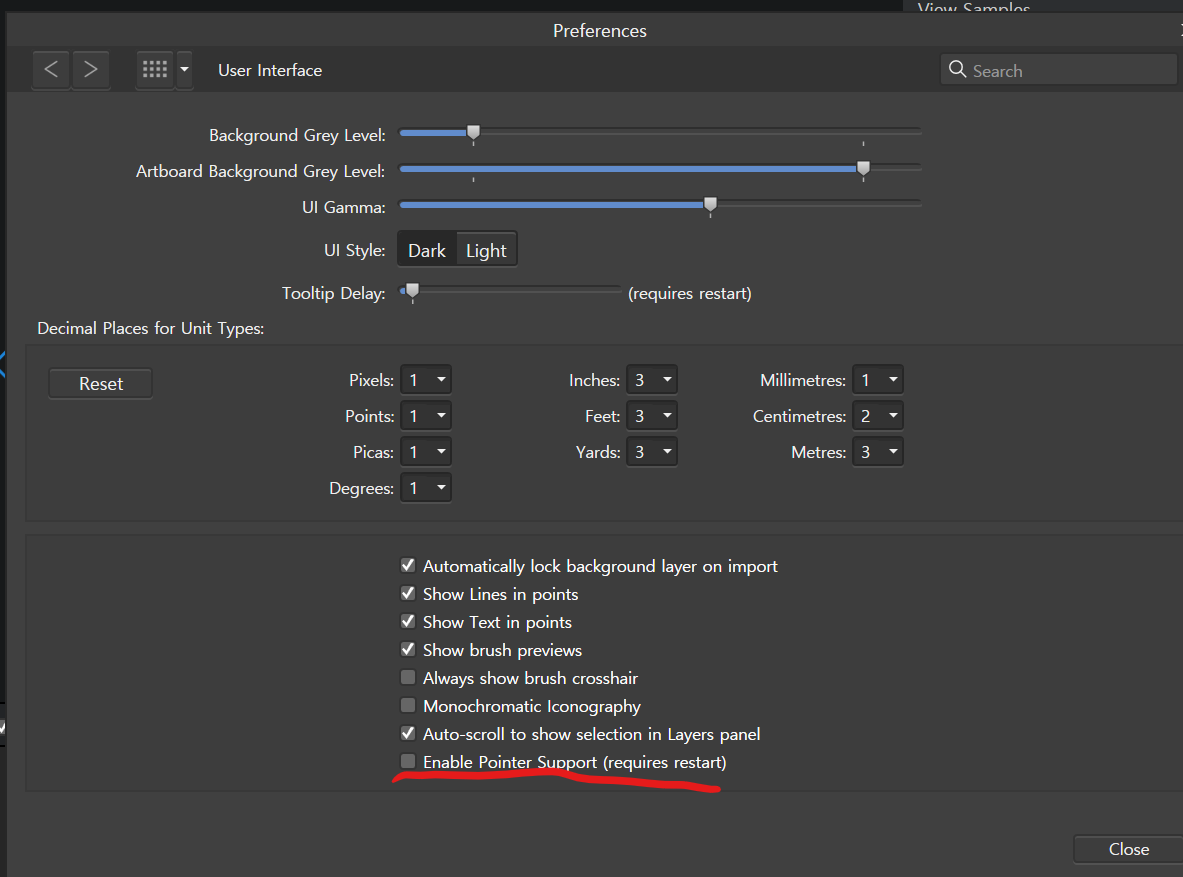The width and height of the screenshot is (1183, 877).
Task: Reset the decimal places for unit types
Action: (x=100, y=383)
